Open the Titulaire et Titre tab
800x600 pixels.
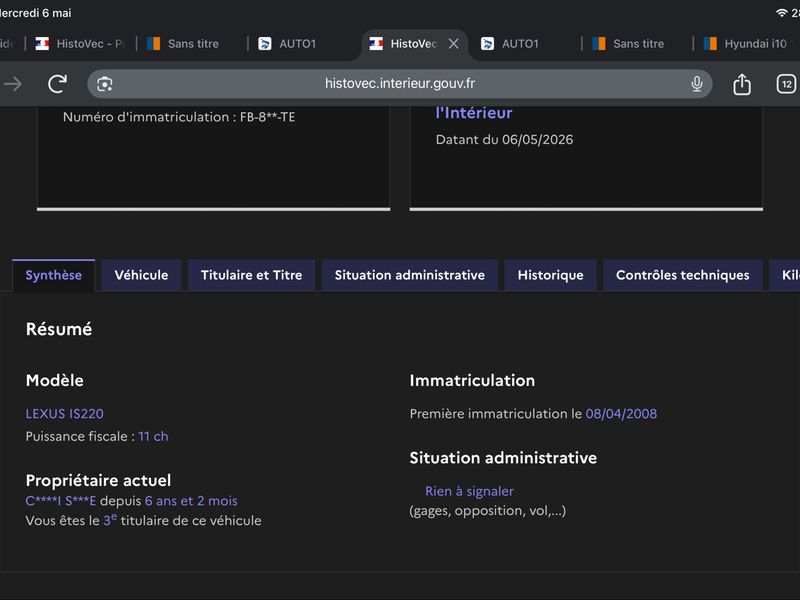pos(252,275)
